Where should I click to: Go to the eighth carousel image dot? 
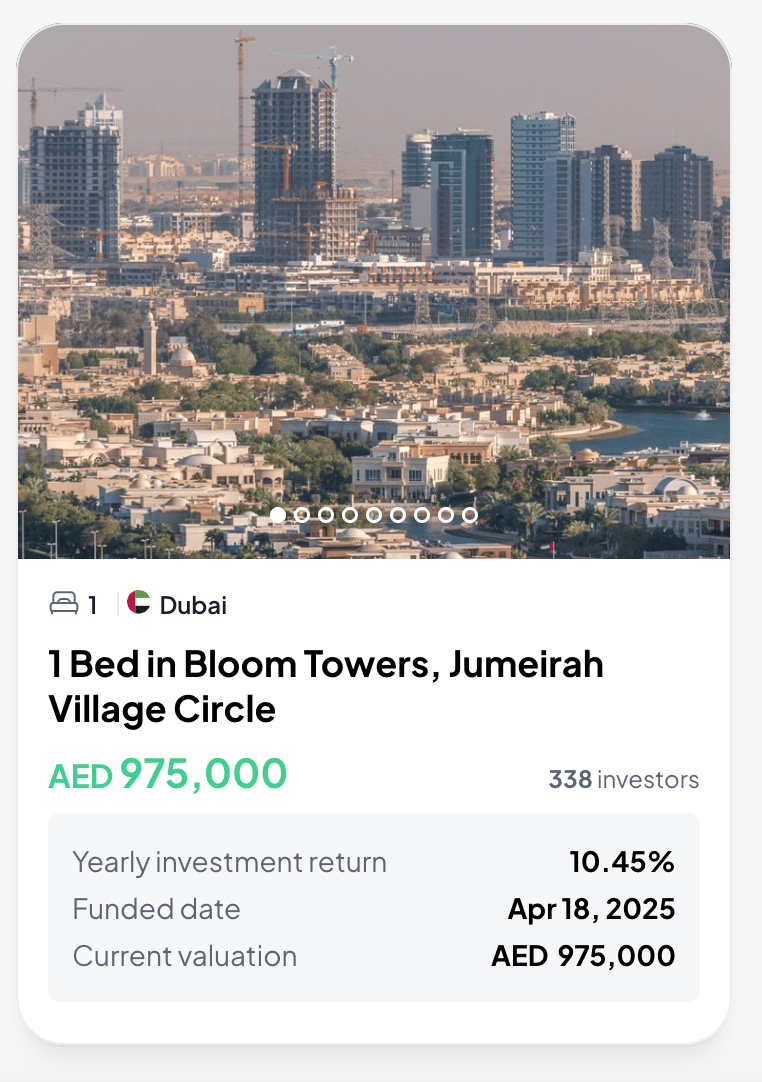click(x=446, y=515)
